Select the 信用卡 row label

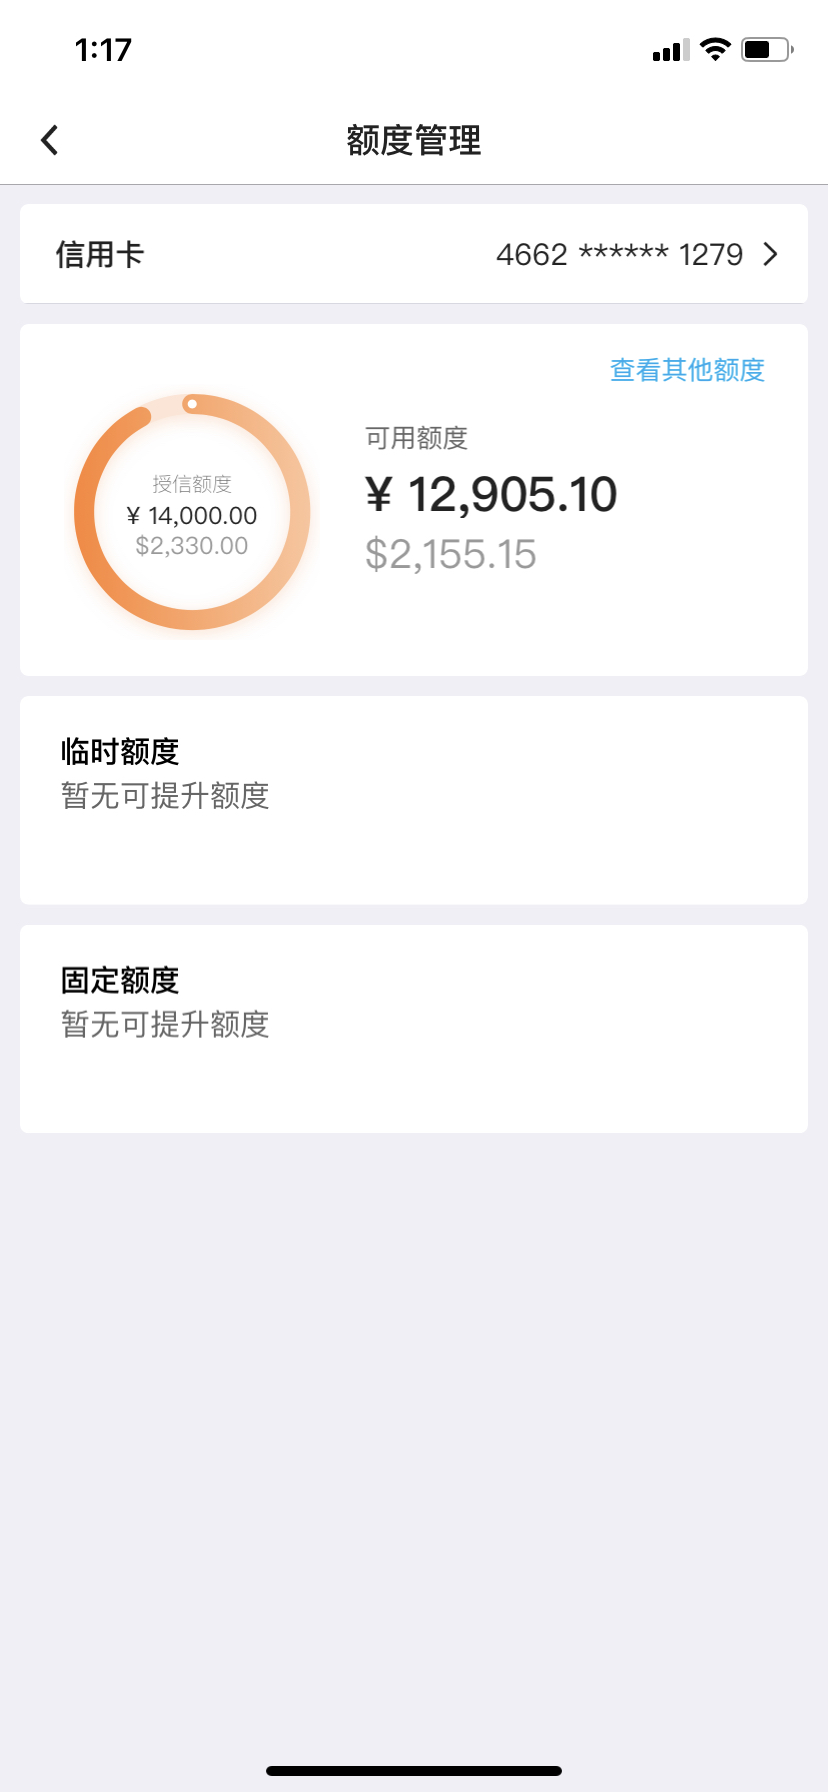click(99, 254)
